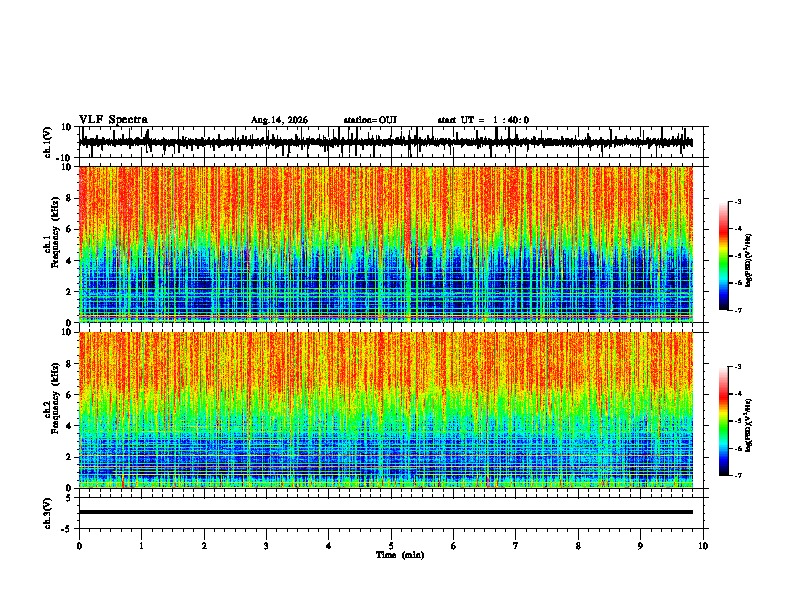Click the "ch.3(V)" axis label
Viewport: 792px width, 612px height.
48,514
